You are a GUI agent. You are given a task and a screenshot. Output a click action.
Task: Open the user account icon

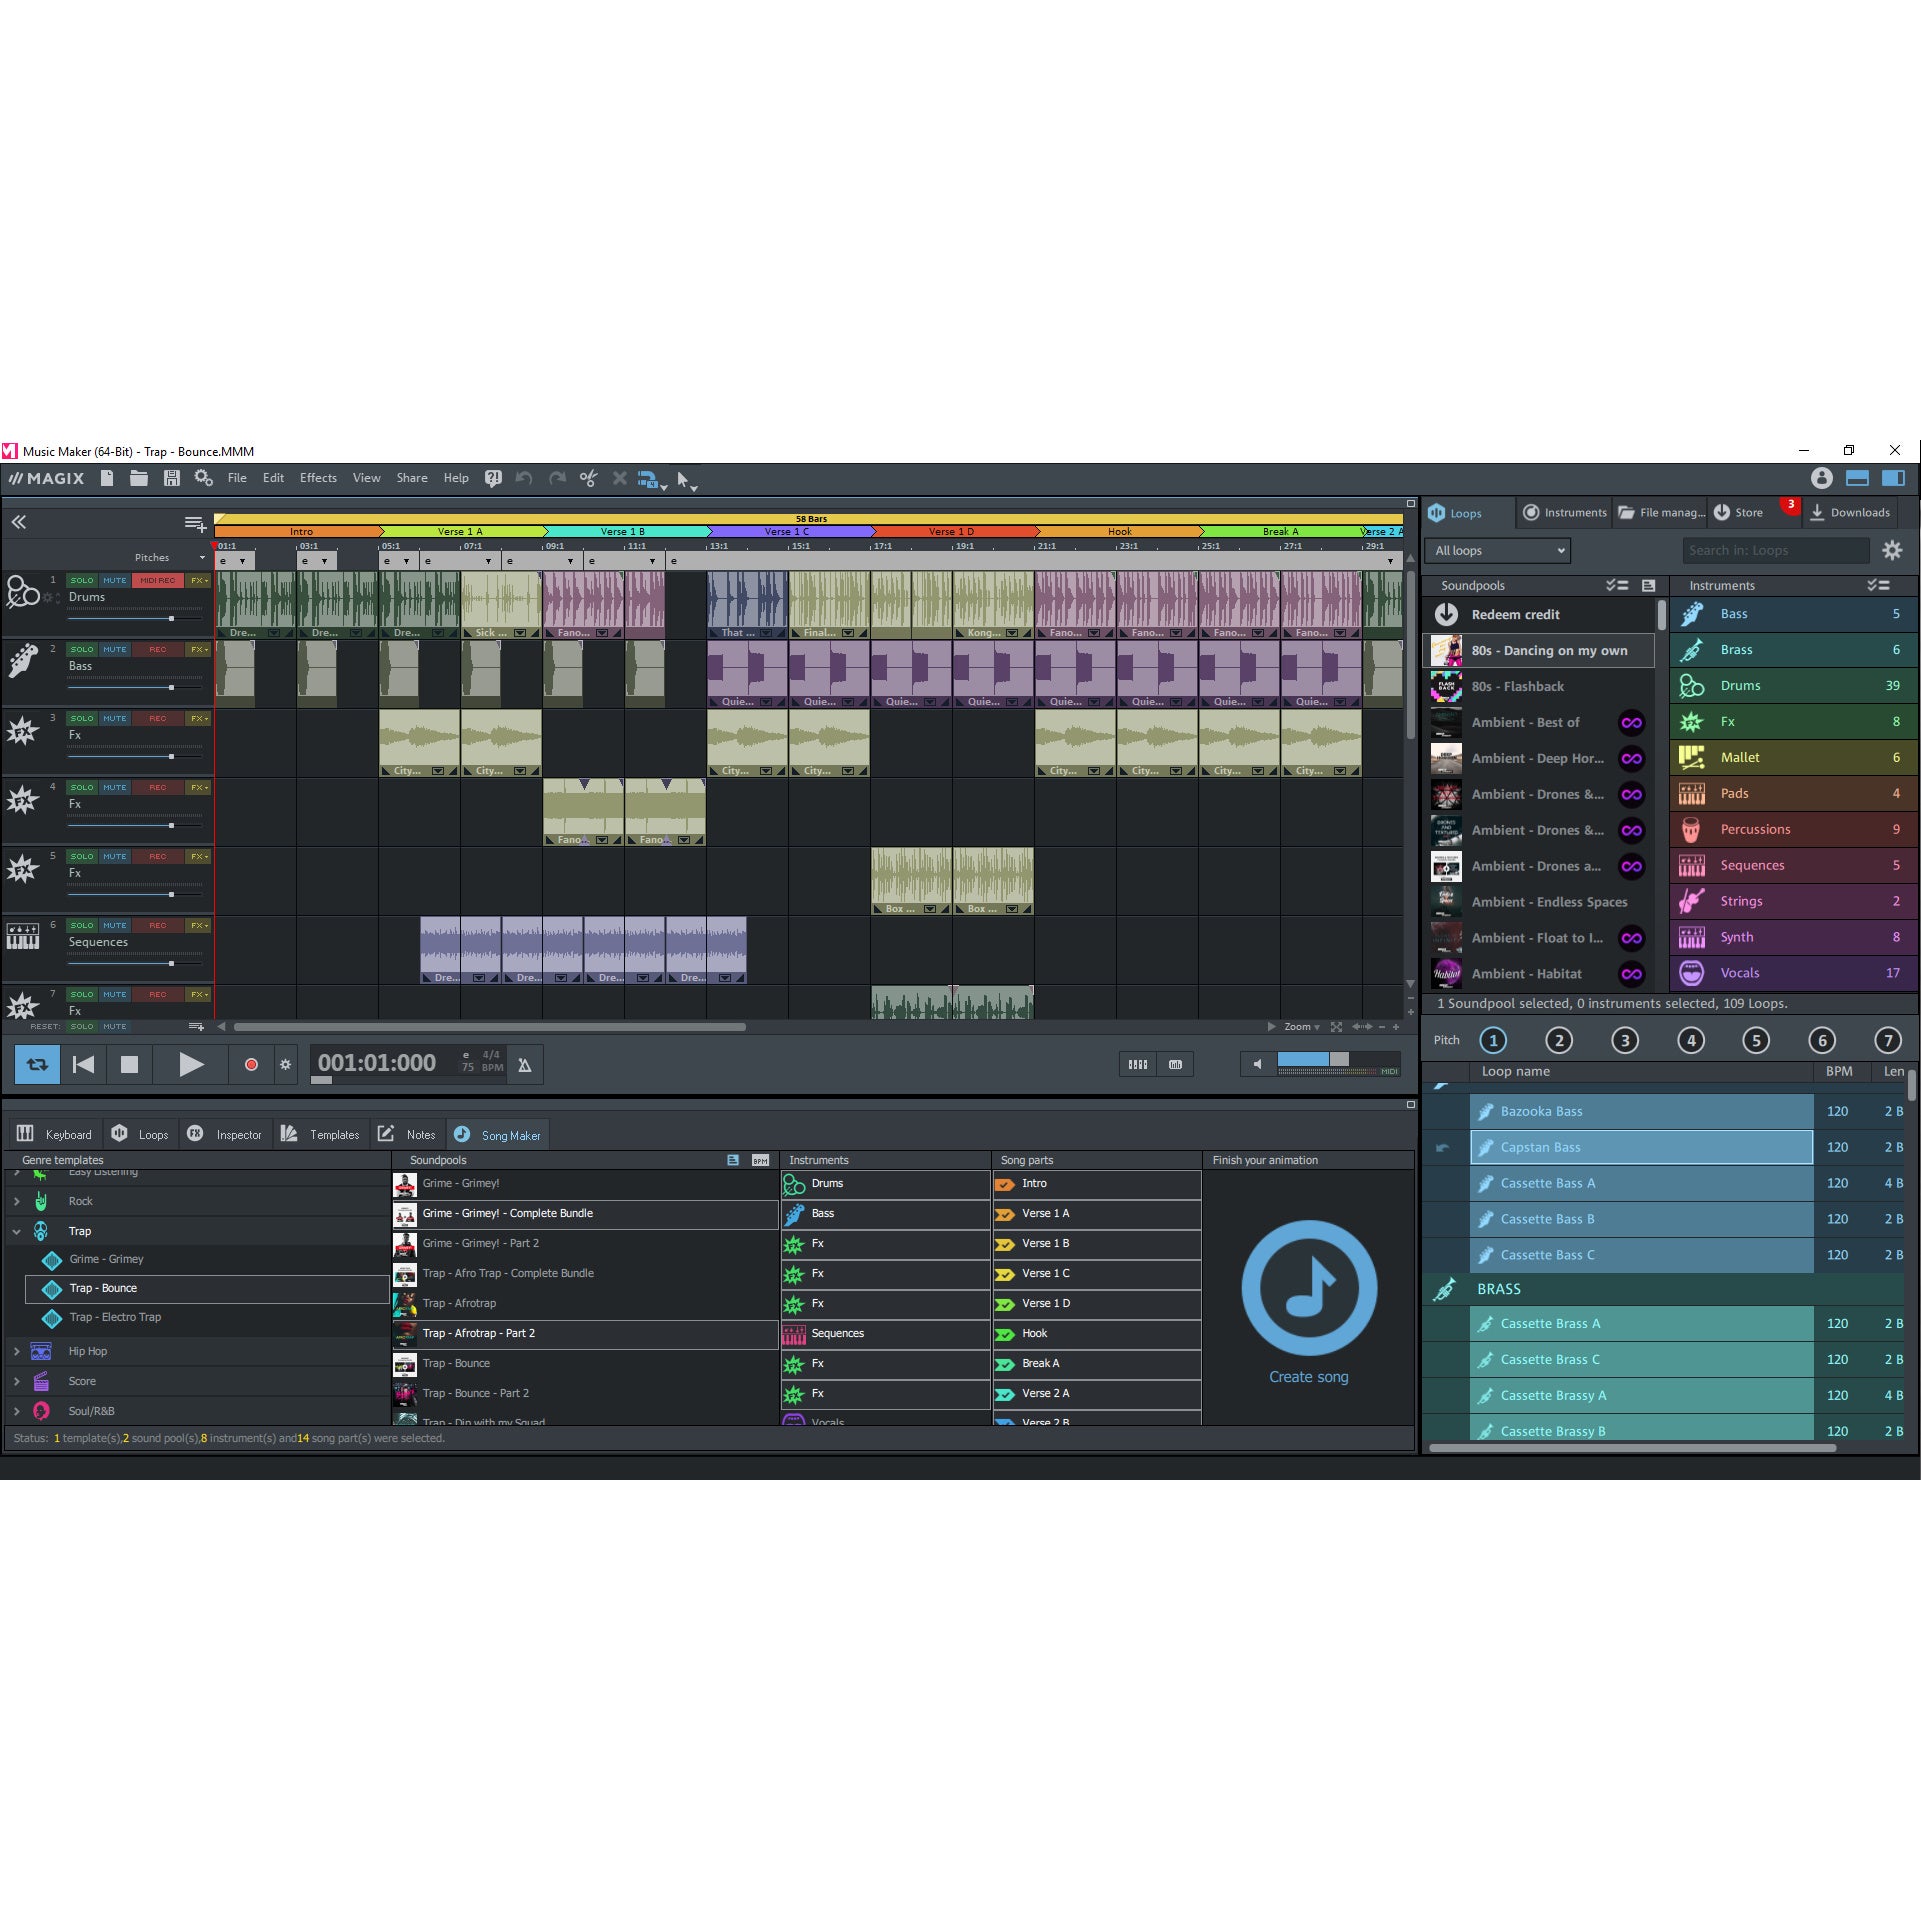[1821, 478]
